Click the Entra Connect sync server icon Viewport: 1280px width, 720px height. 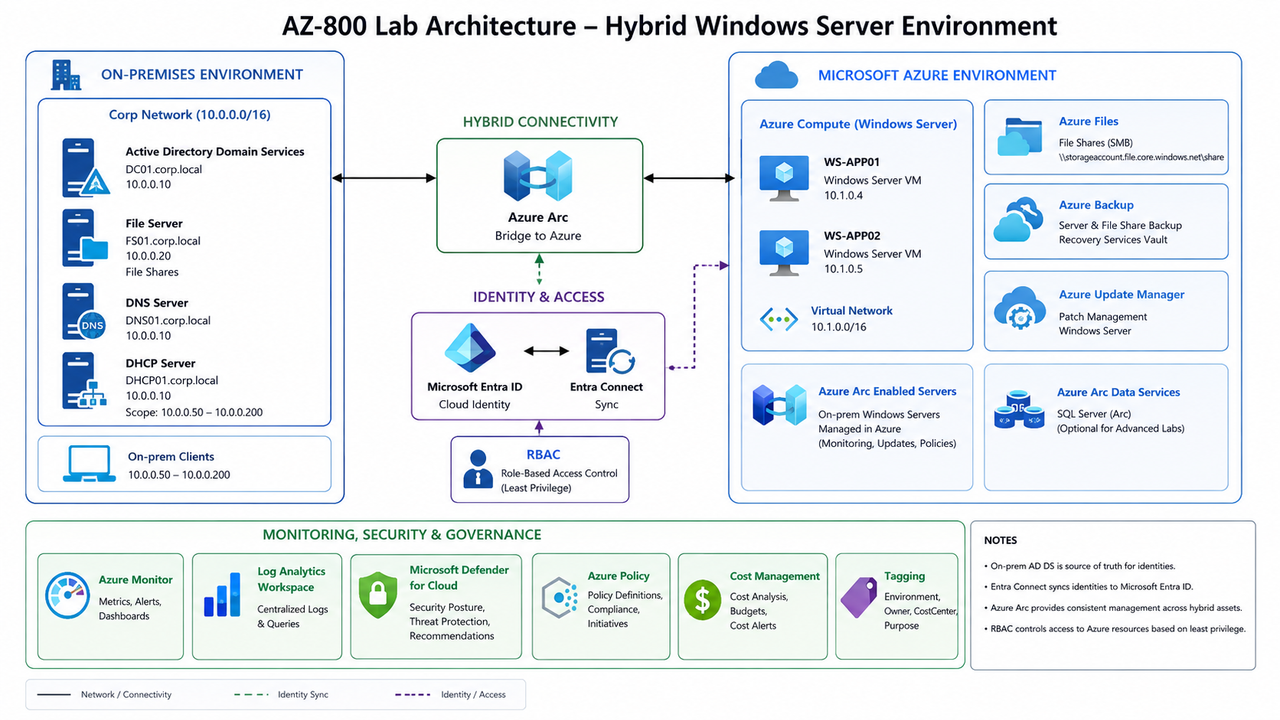pos(608,352)
